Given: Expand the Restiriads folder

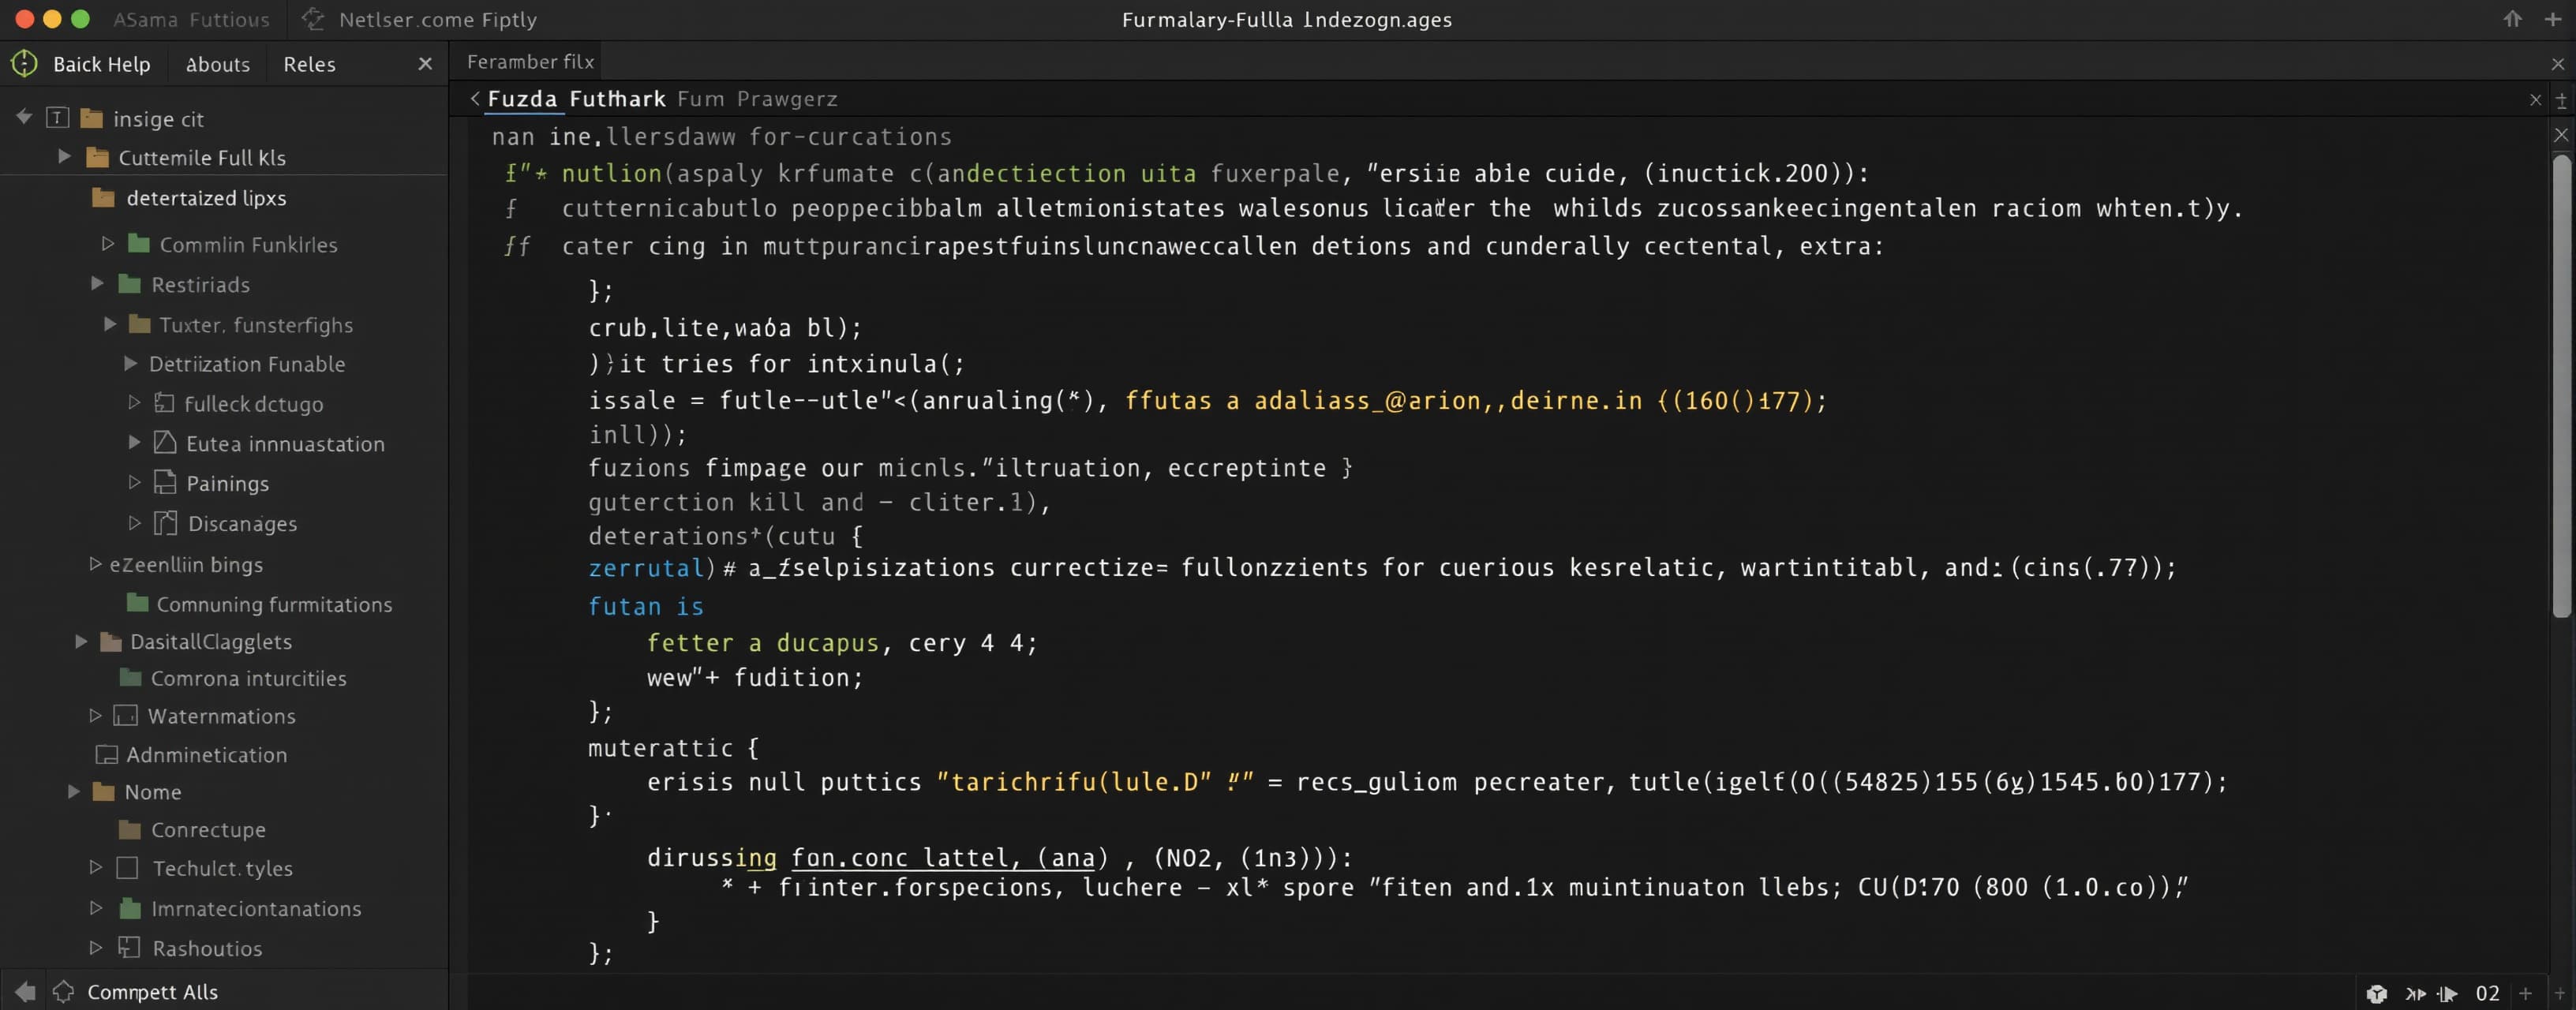Looking at the screenshot, I should pyautogui.click(x=97, y=284).
